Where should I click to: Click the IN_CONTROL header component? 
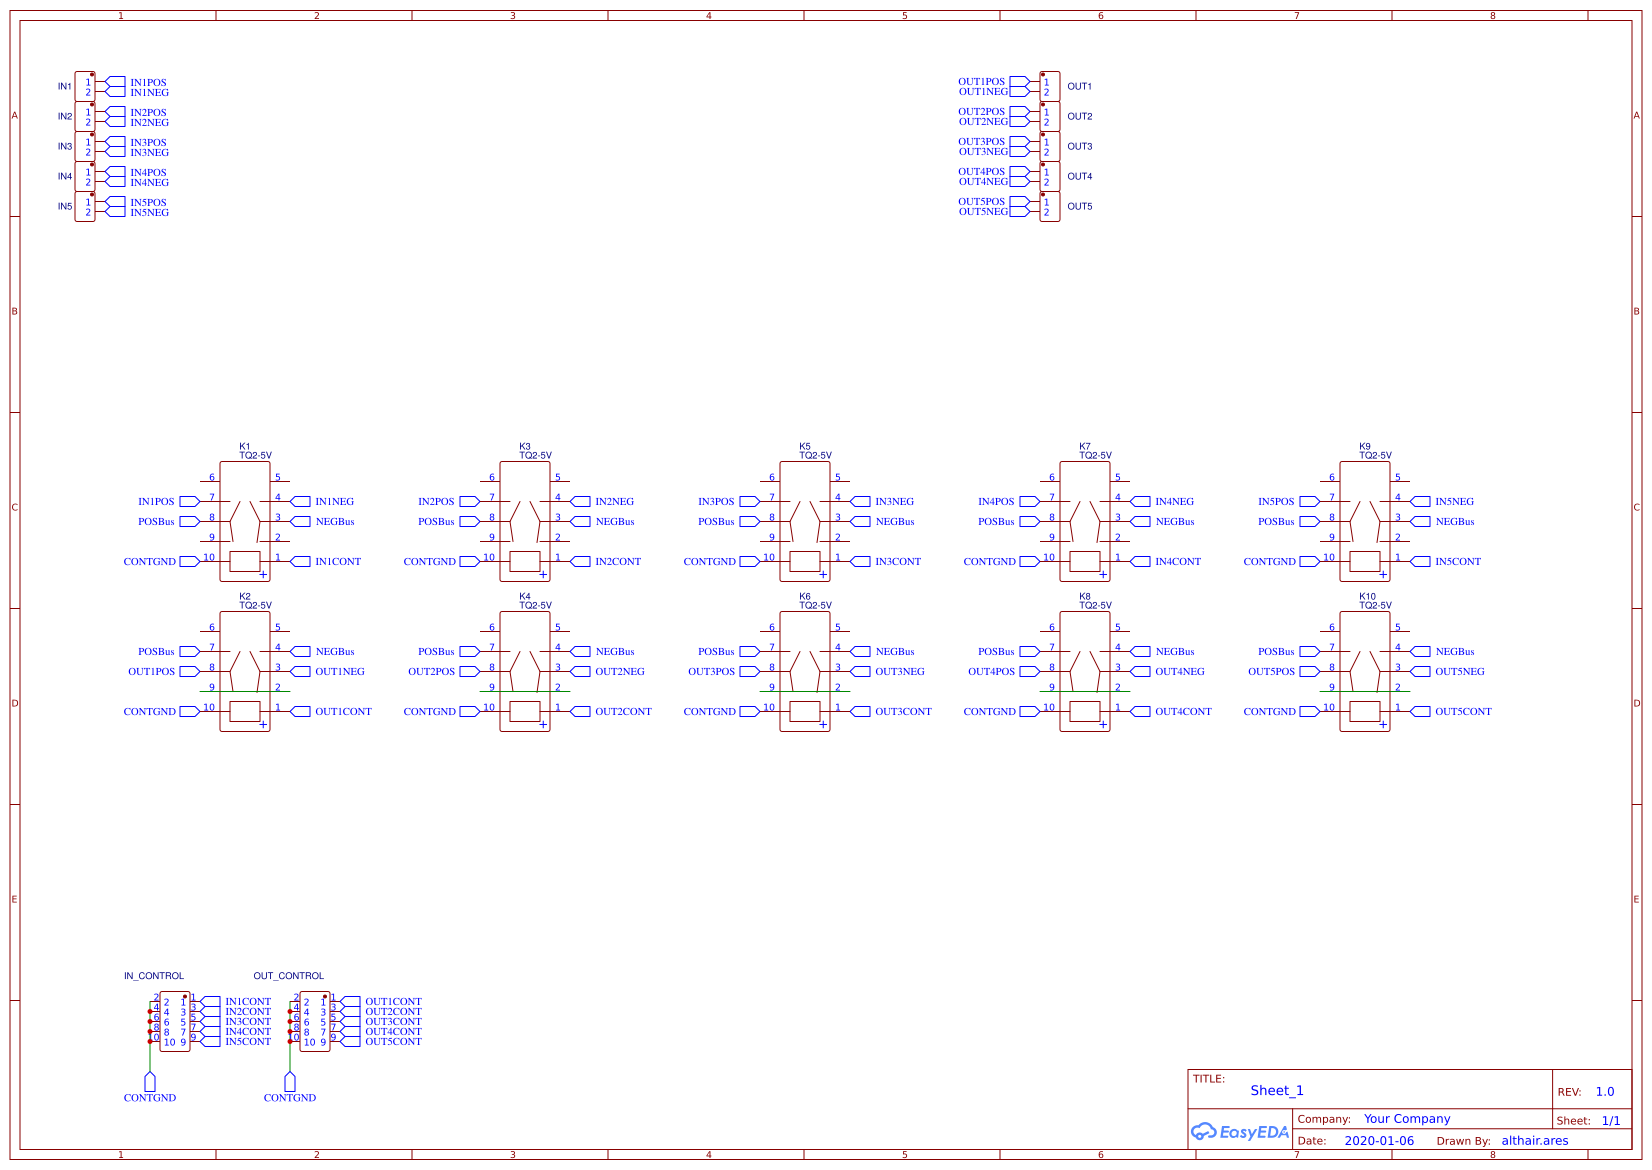(174, 1021)
